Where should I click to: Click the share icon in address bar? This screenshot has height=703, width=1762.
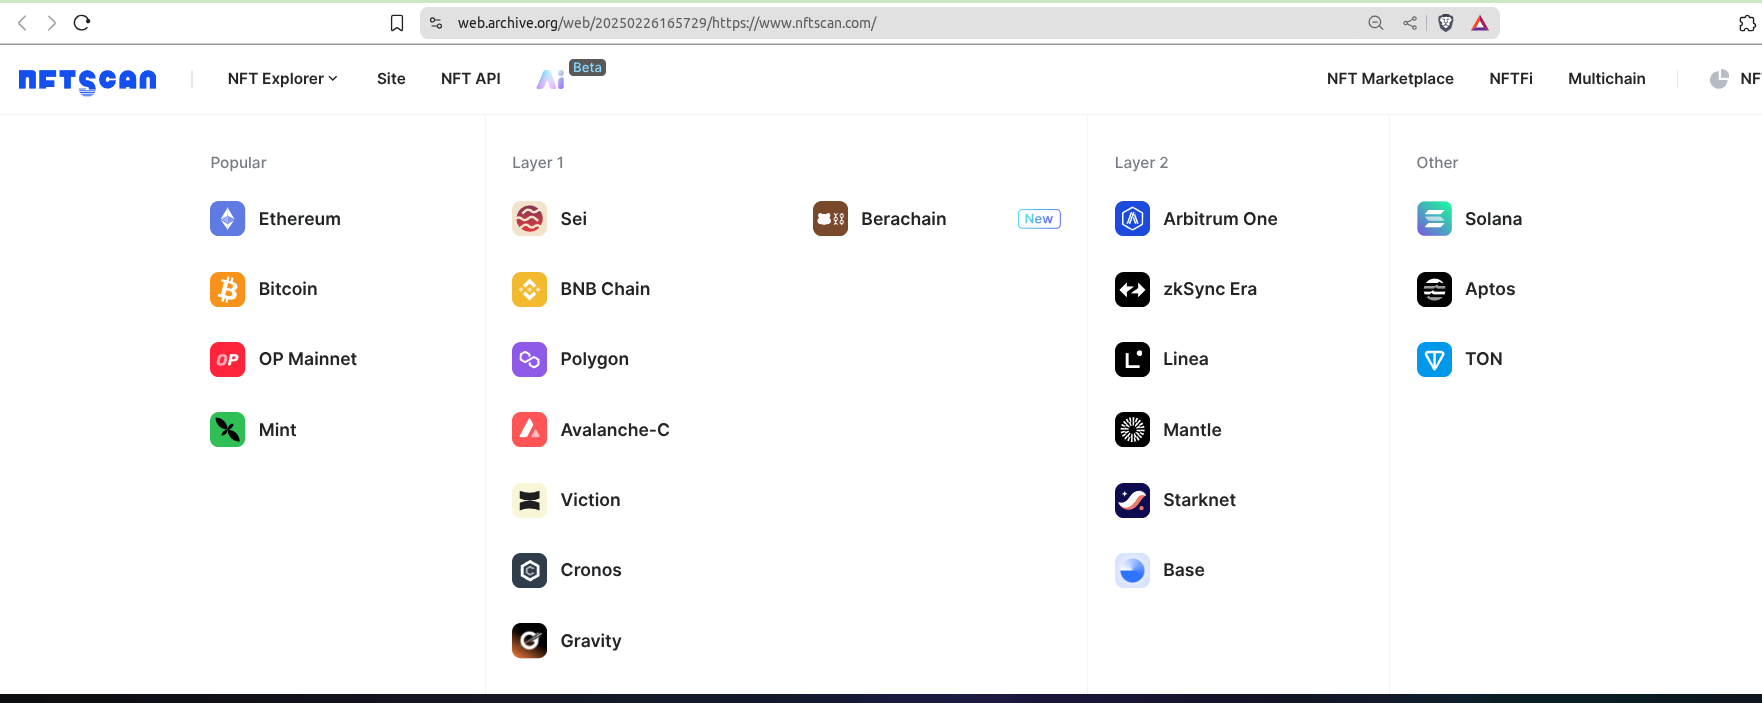(x=1410, y=23)
